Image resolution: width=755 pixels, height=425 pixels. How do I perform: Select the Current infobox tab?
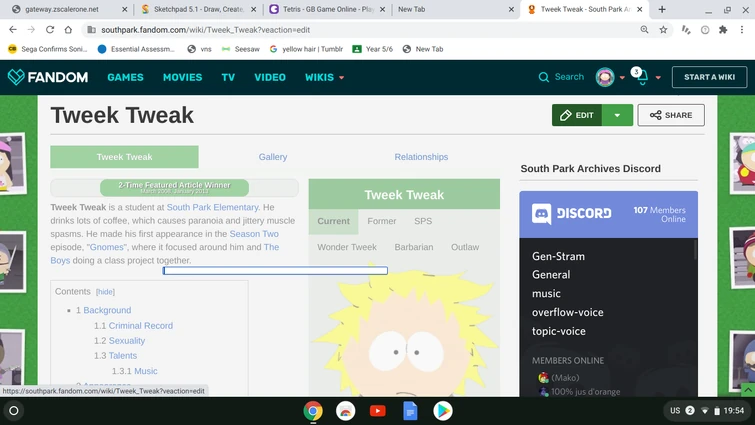(x=334, y=221)
